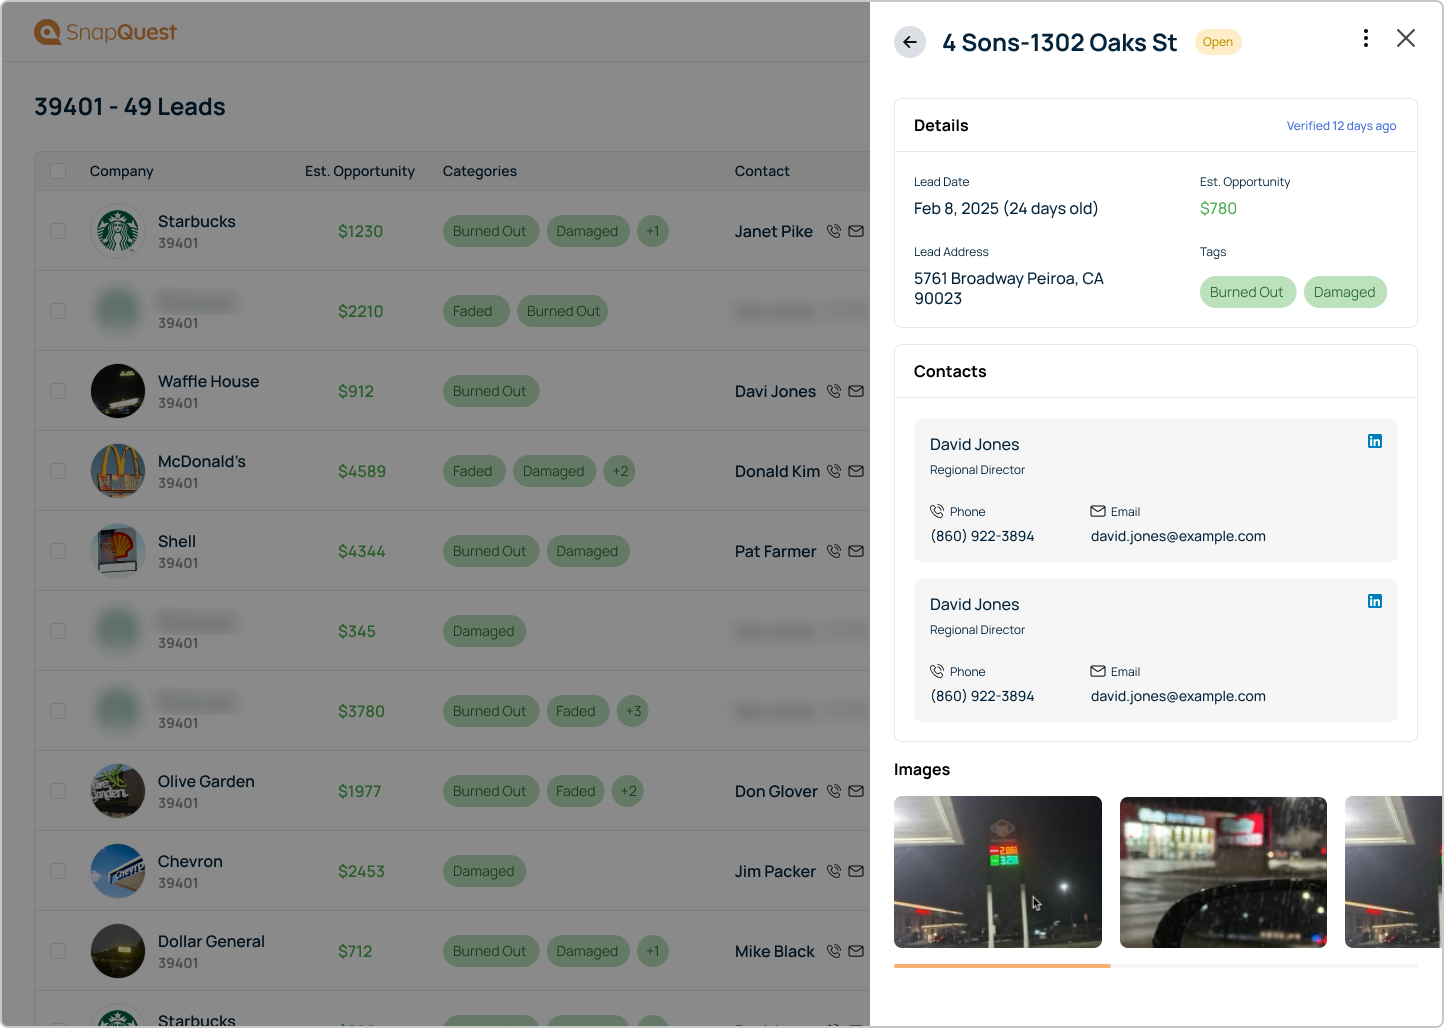Expand the +2 categories on McDonald's row
The height and width of the screenshot is (1028, 1444).
pyautogui.click(x=620, y=471)
